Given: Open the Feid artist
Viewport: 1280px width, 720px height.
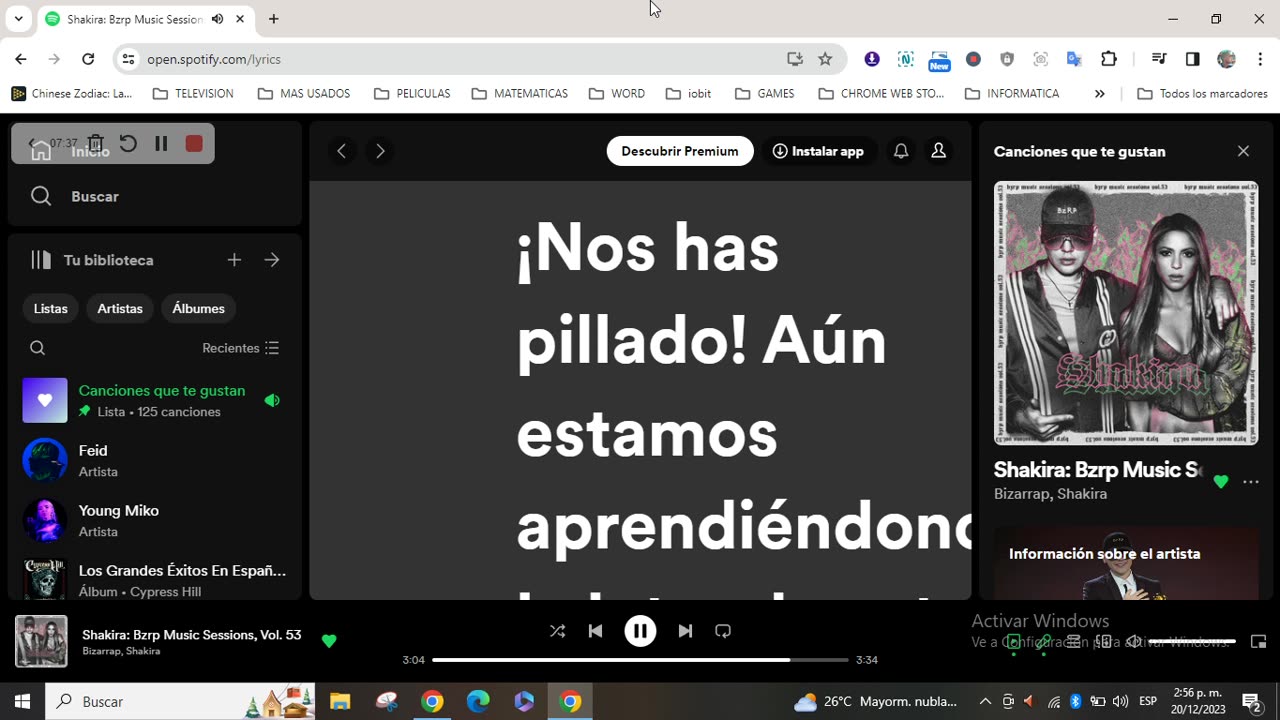Looking at the screenshot, I should point(155,460).
